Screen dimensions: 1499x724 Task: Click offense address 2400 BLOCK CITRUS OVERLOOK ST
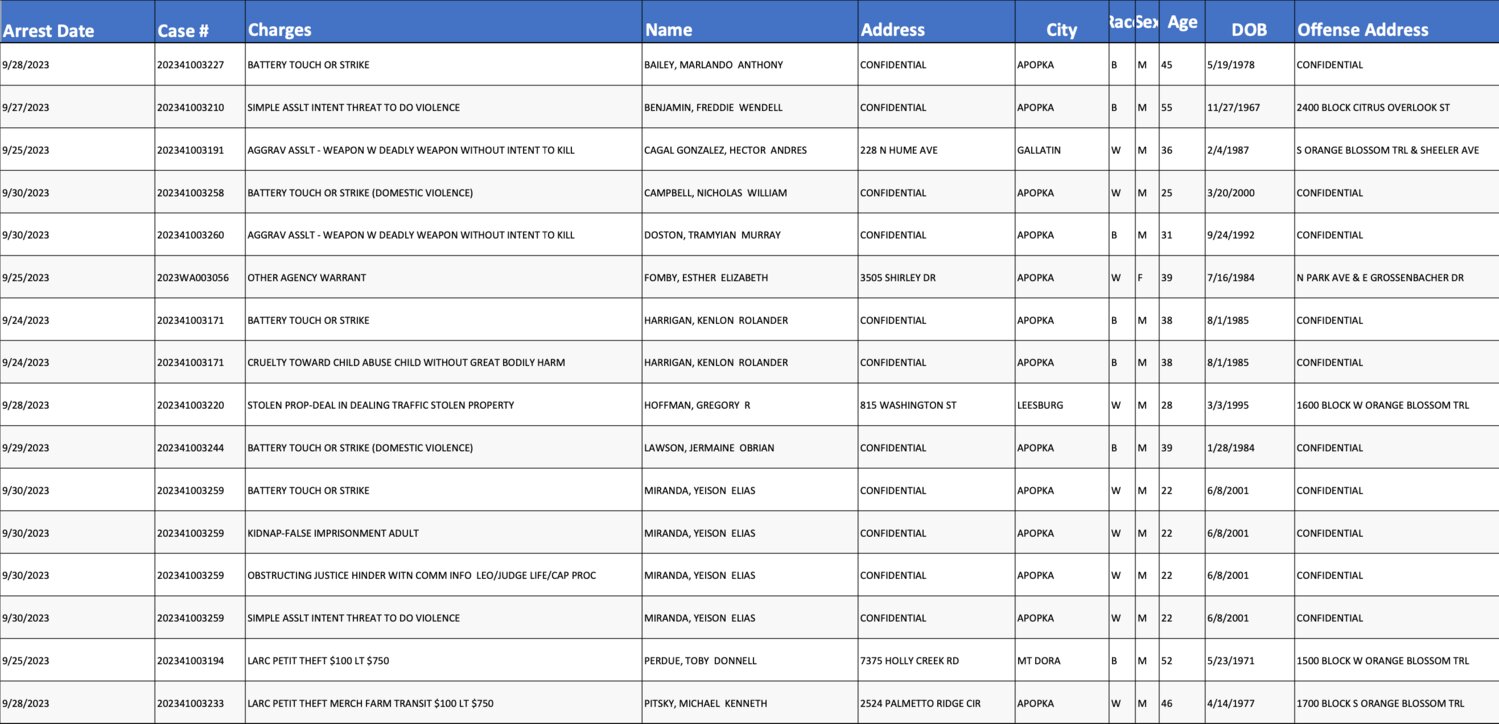click(x=1373, y=108)
